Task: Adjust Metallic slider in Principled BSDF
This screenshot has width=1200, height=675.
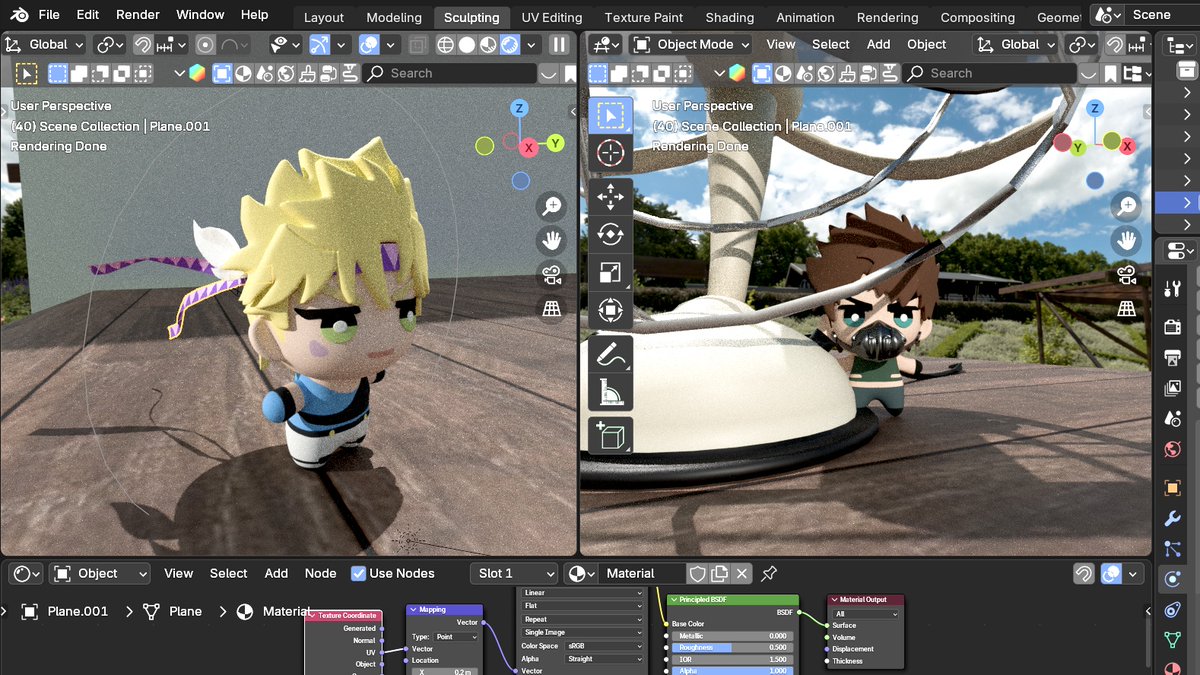Action: click(x=733, y=636)
